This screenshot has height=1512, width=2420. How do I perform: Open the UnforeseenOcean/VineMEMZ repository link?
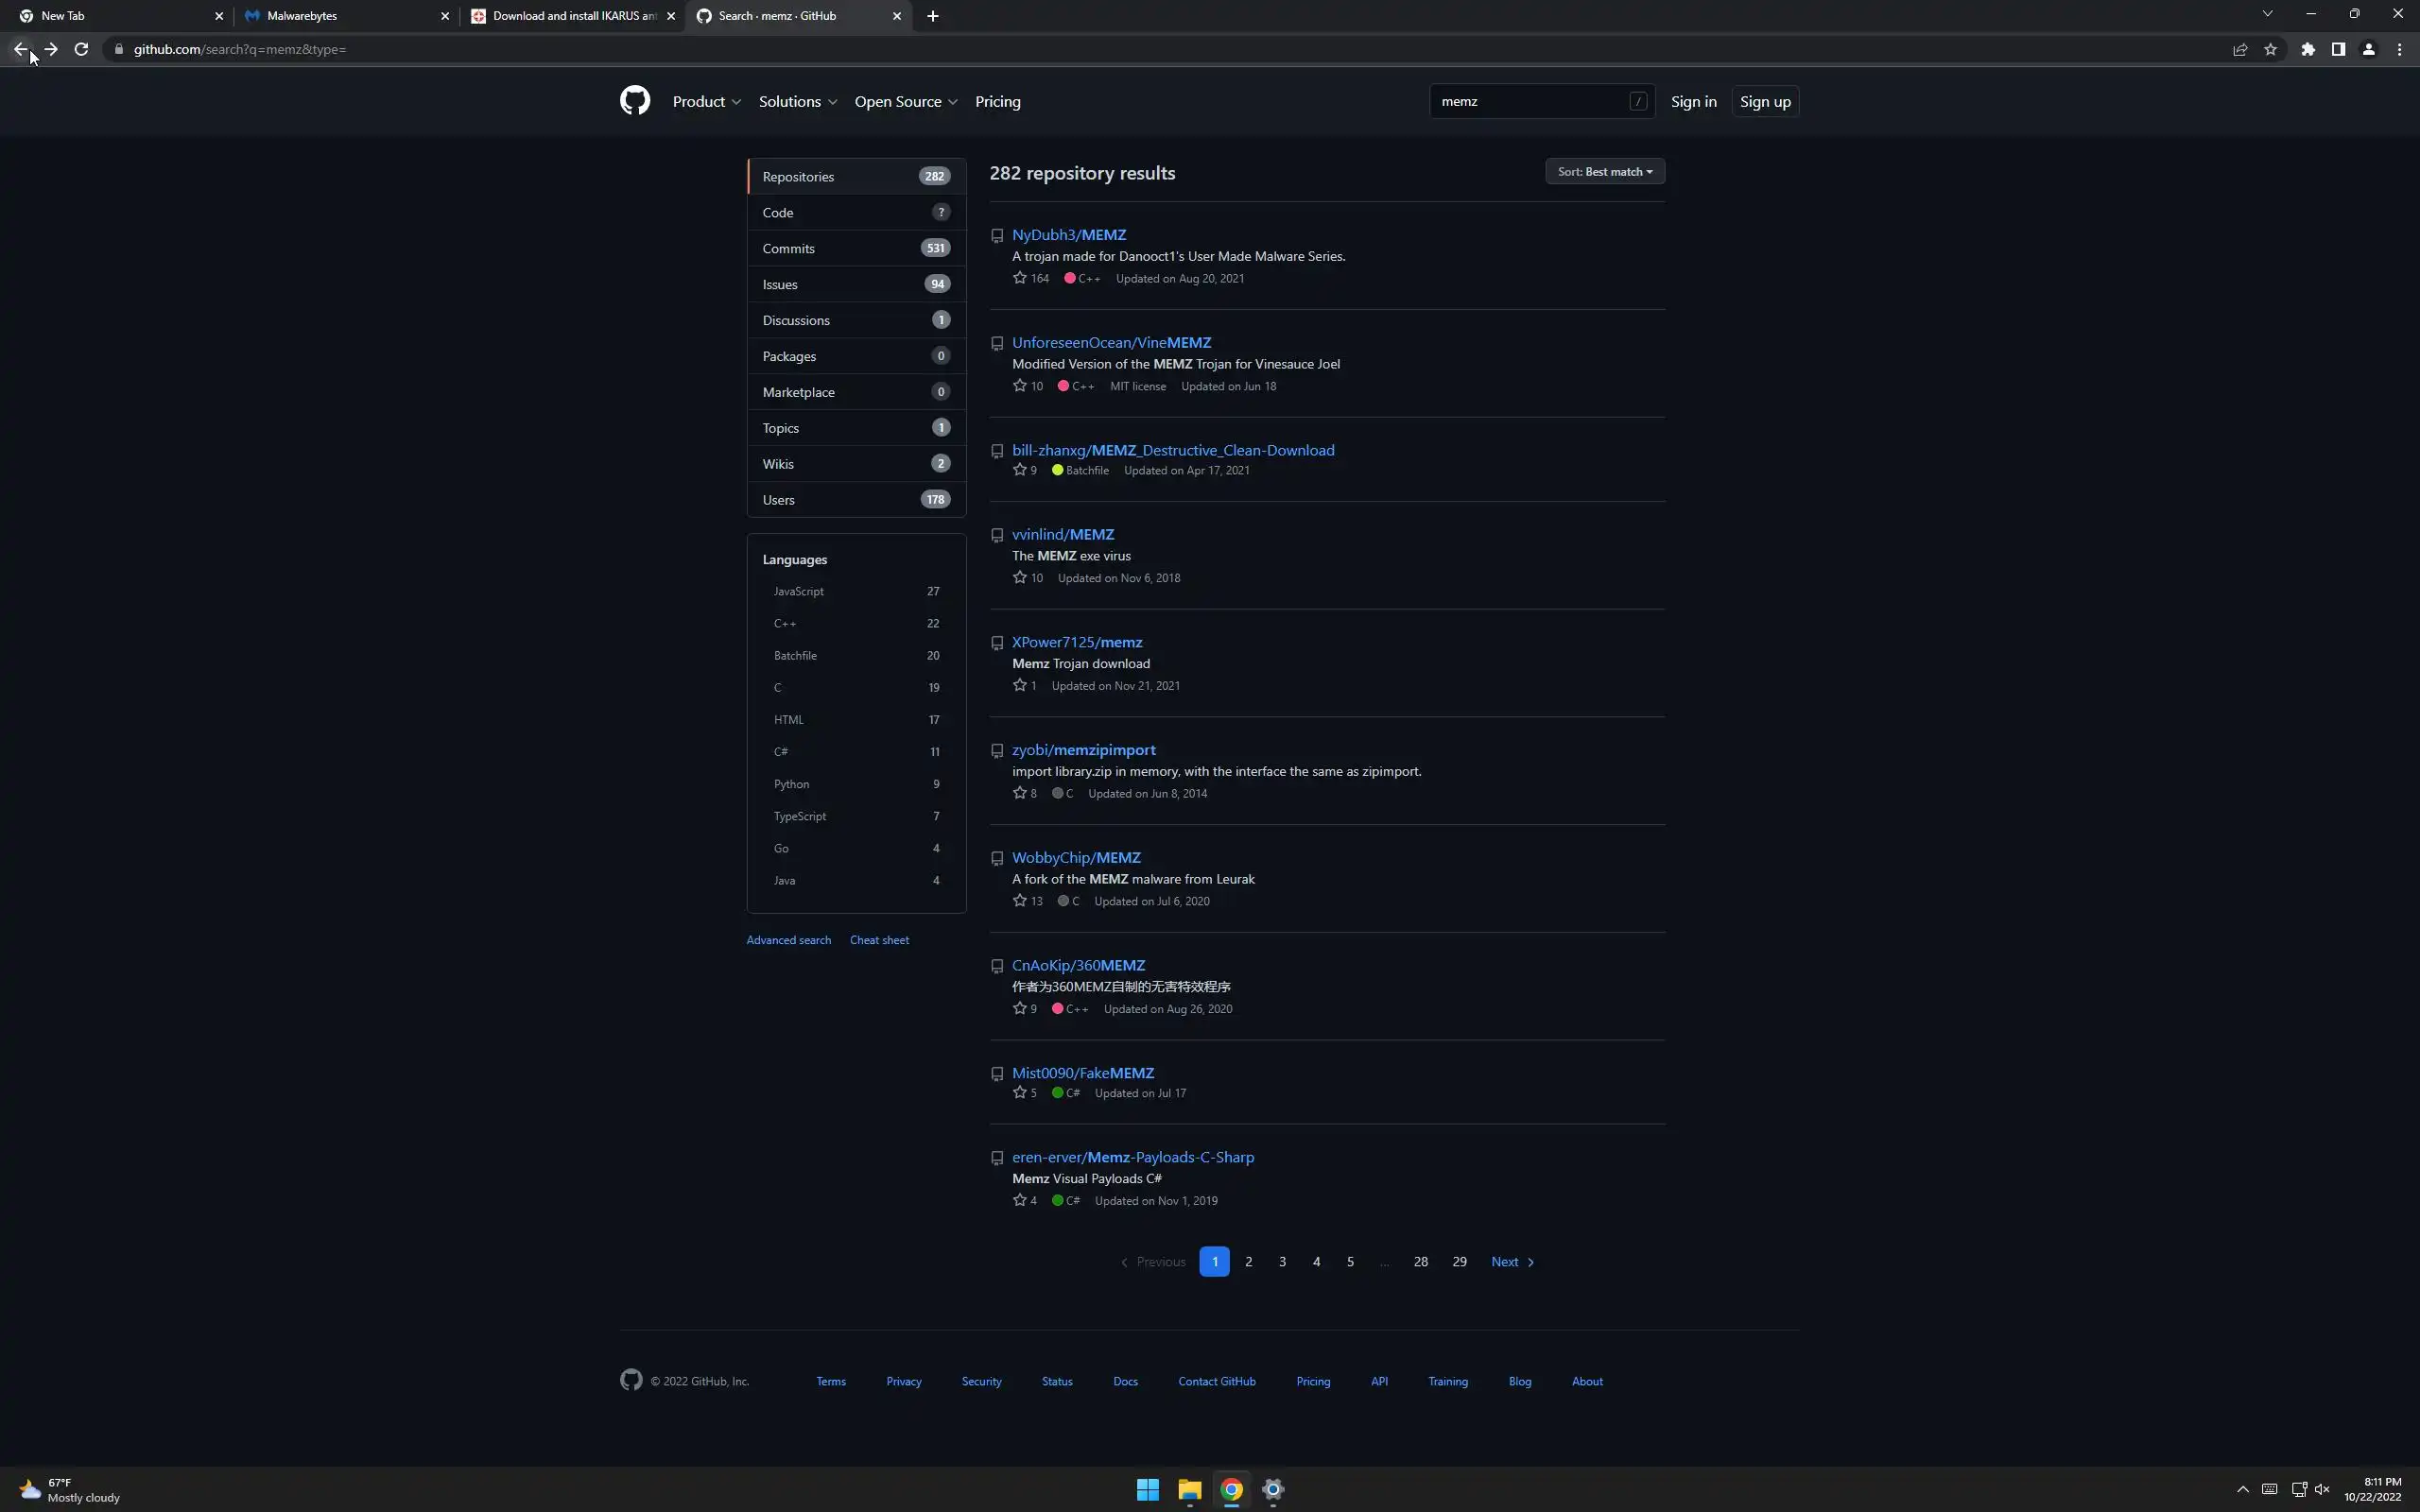tap(1110, 342)
